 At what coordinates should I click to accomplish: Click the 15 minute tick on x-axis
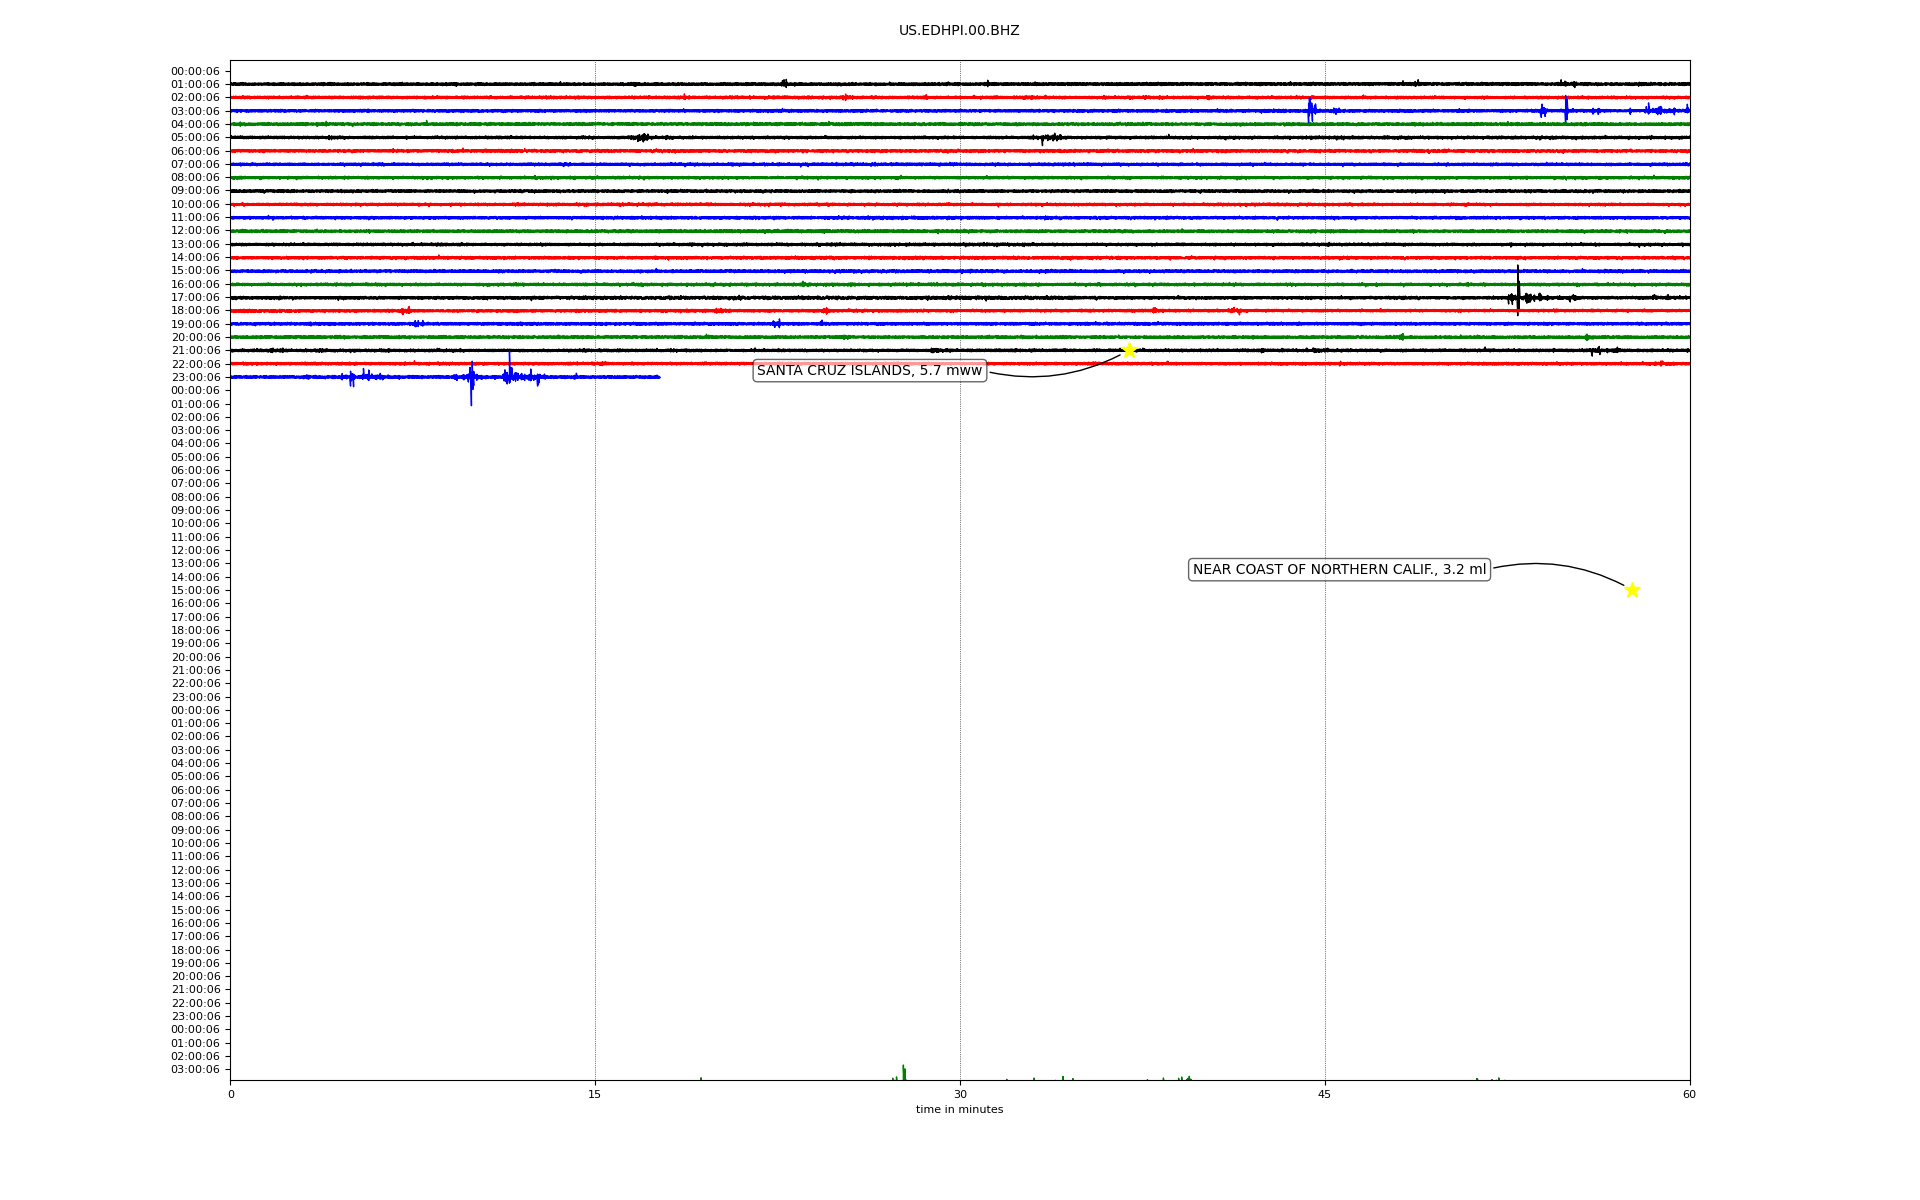click(595, 1094)
